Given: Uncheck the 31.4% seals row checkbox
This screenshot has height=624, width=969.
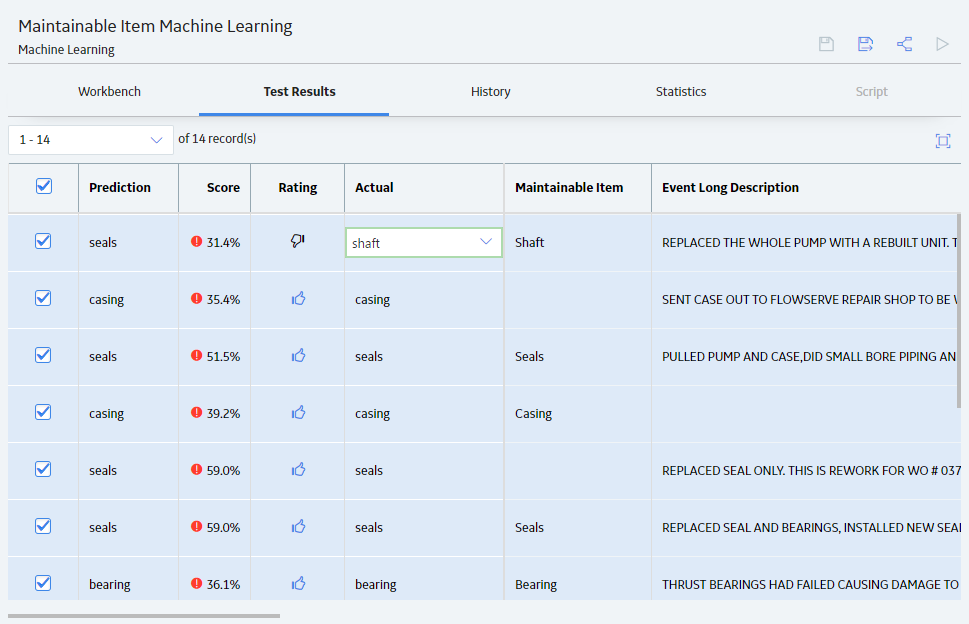Looking at the screenshot, I should coord(43,241).
